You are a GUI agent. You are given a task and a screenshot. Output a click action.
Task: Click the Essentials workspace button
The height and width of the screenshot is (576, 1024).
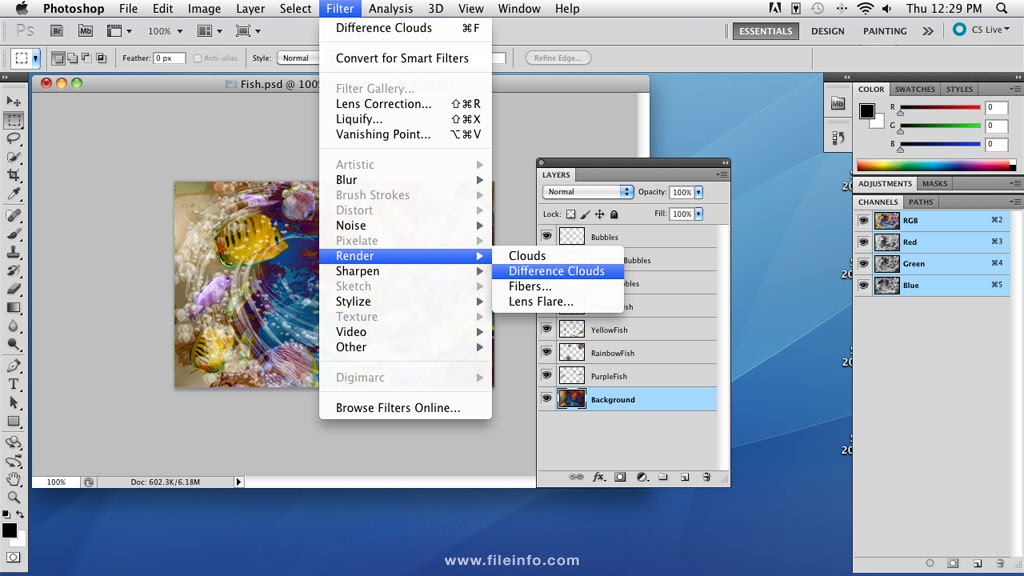coord(765,31)
